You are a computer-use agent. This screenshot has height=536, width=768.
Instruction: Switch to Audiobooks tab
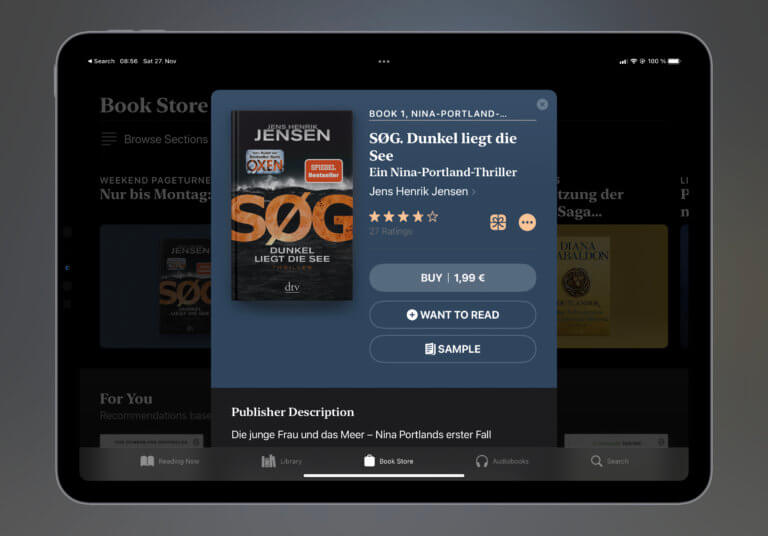[x=502, y=461]
